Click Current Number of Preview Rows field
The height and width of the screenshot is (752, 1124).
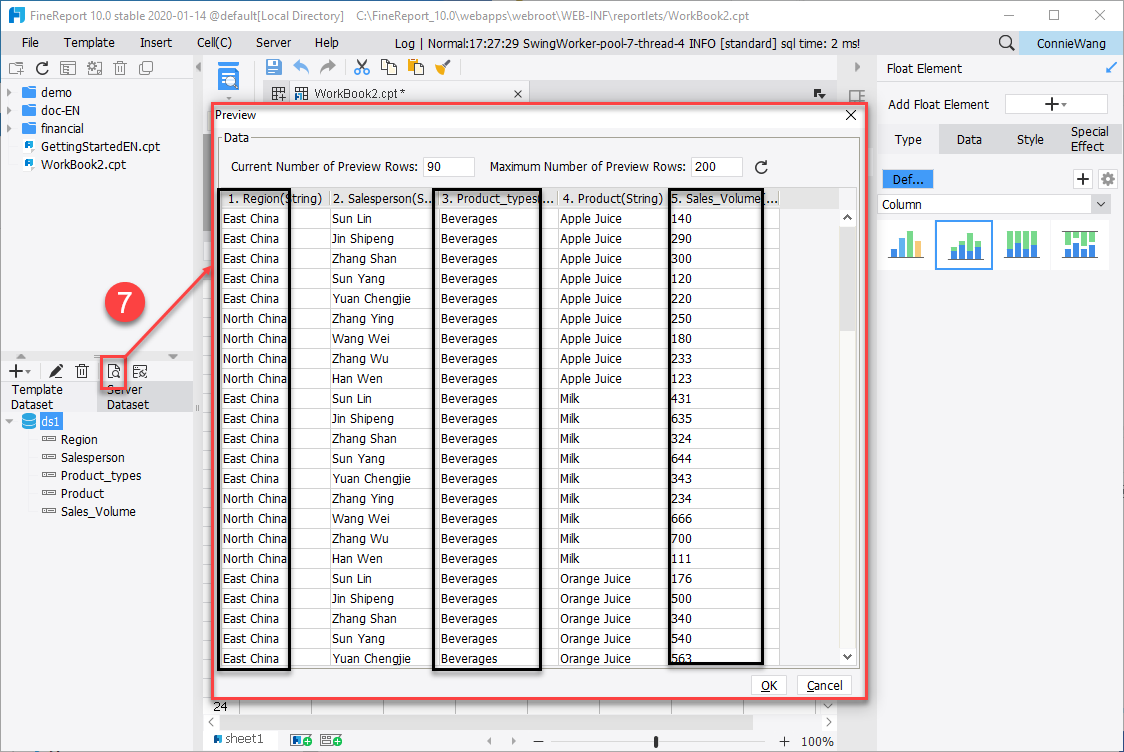tap(449, 167)
